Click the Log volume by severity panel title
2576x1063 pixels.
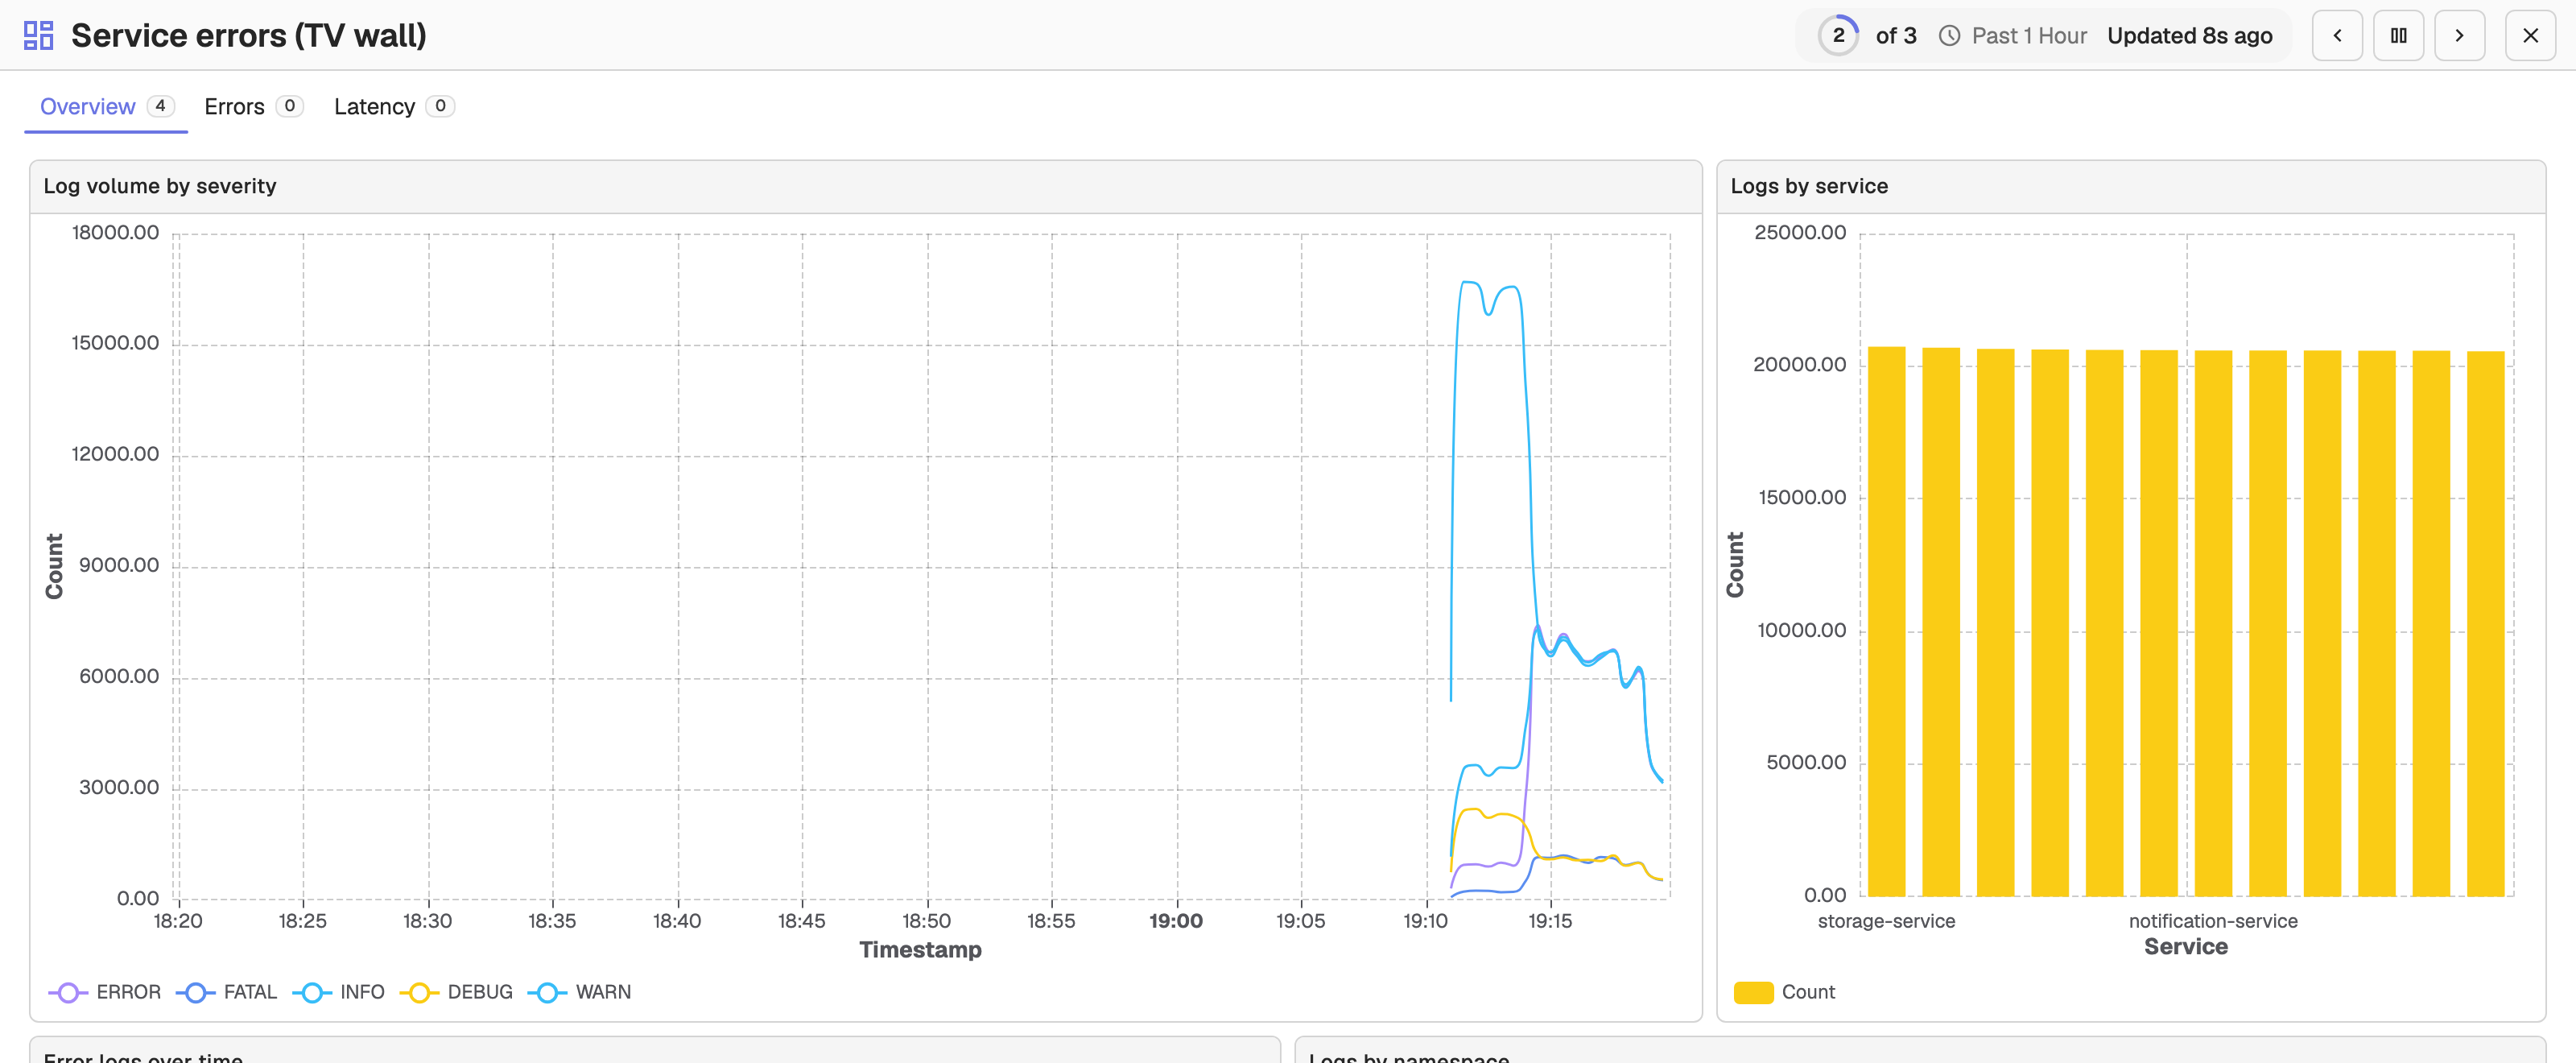160,186
